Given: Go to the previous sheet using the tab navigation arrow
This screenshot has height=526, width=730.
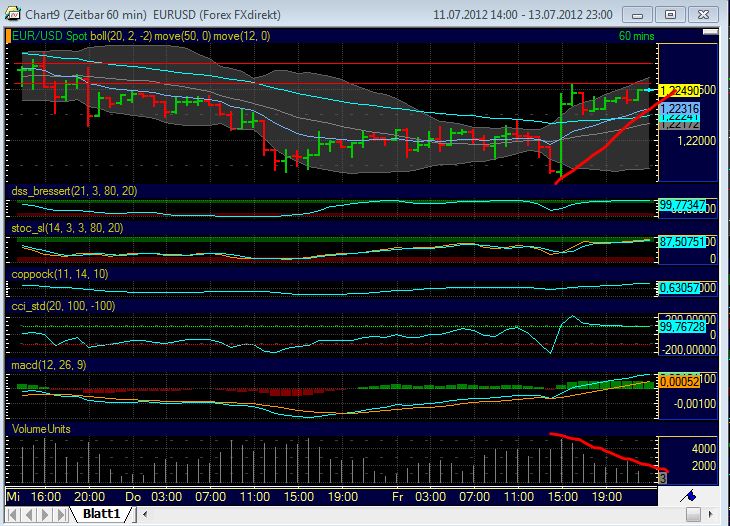Looking at the screenshot, I should coord(29,515).
